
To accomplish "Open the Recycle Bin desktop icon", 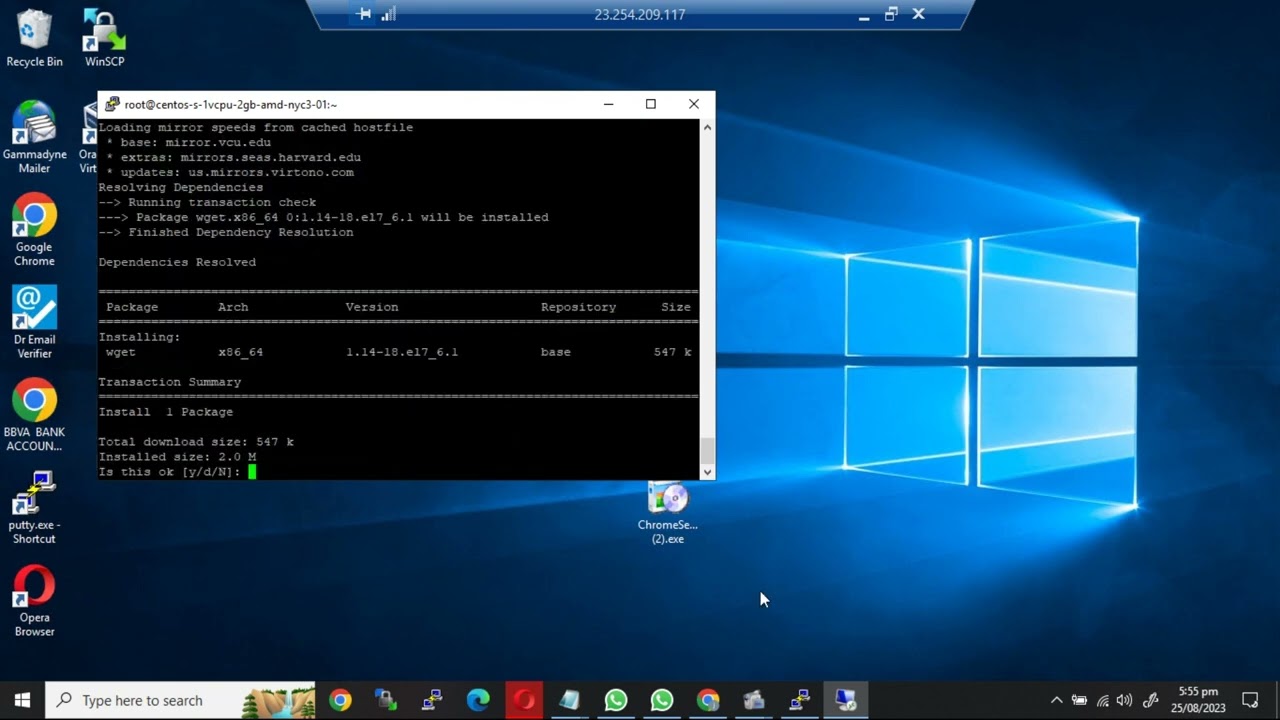I will click(x=34, y=39).
